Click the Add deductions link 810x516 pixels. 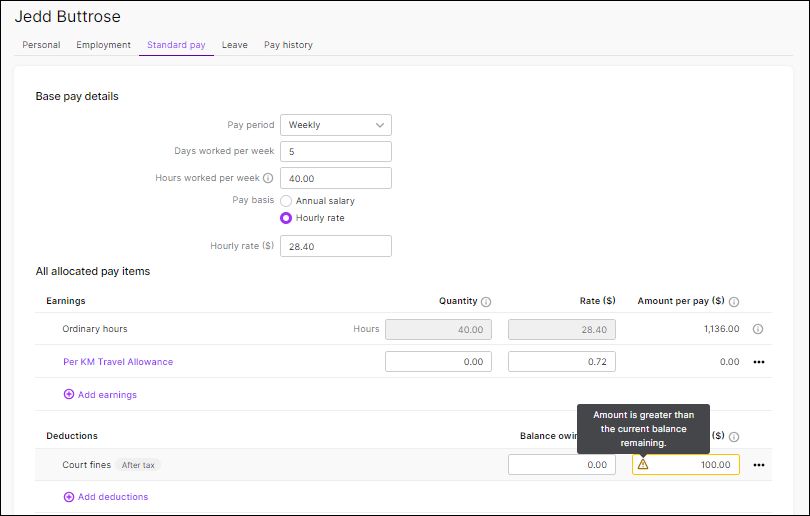click(x=112, y=497)
